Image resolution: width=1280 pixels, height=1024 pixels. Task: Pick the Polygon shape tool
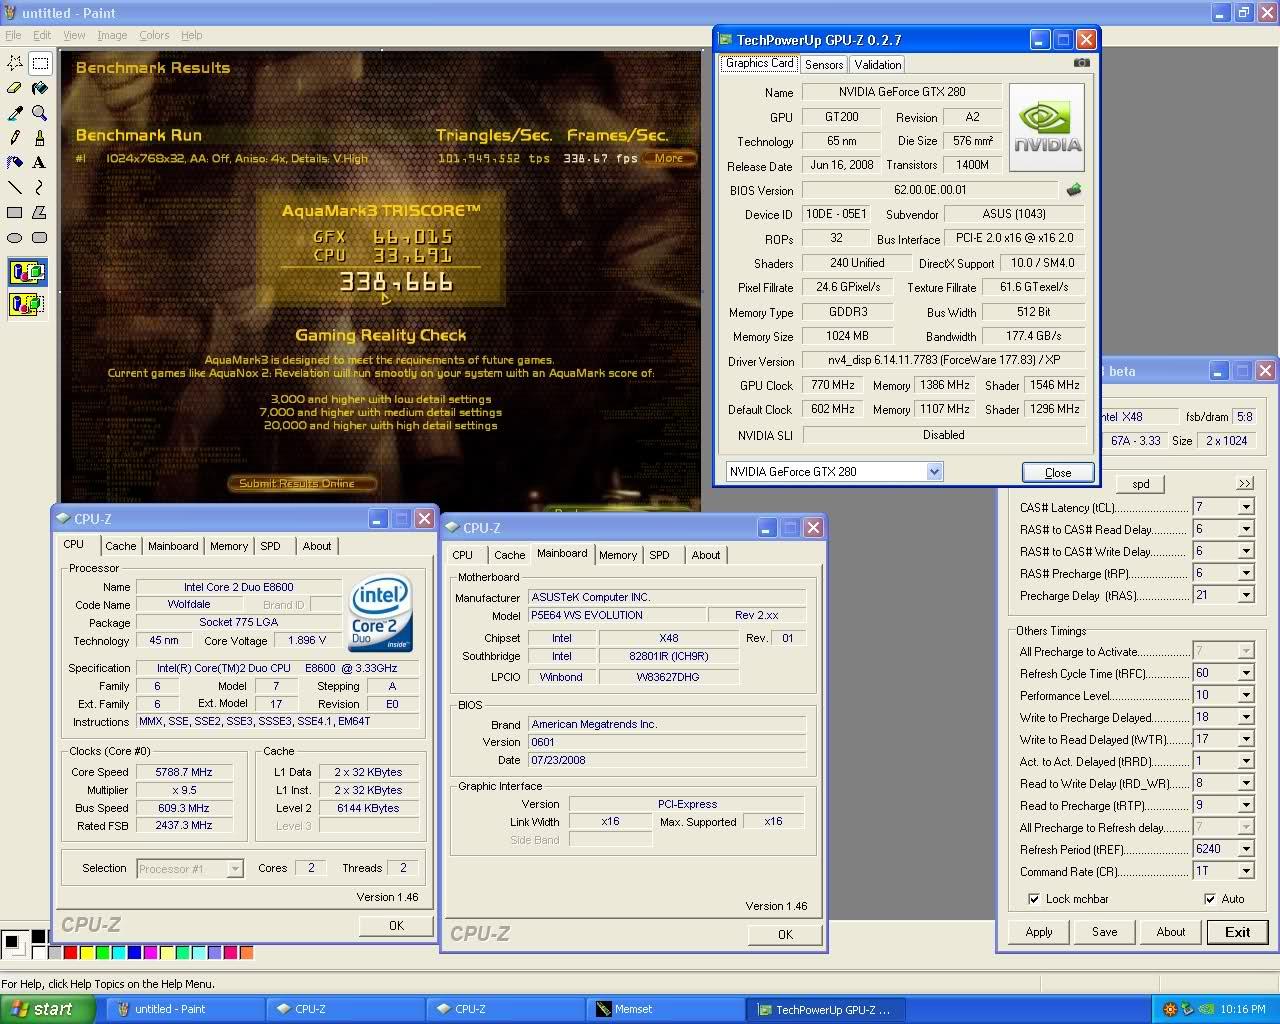click(x=40, y=212)
